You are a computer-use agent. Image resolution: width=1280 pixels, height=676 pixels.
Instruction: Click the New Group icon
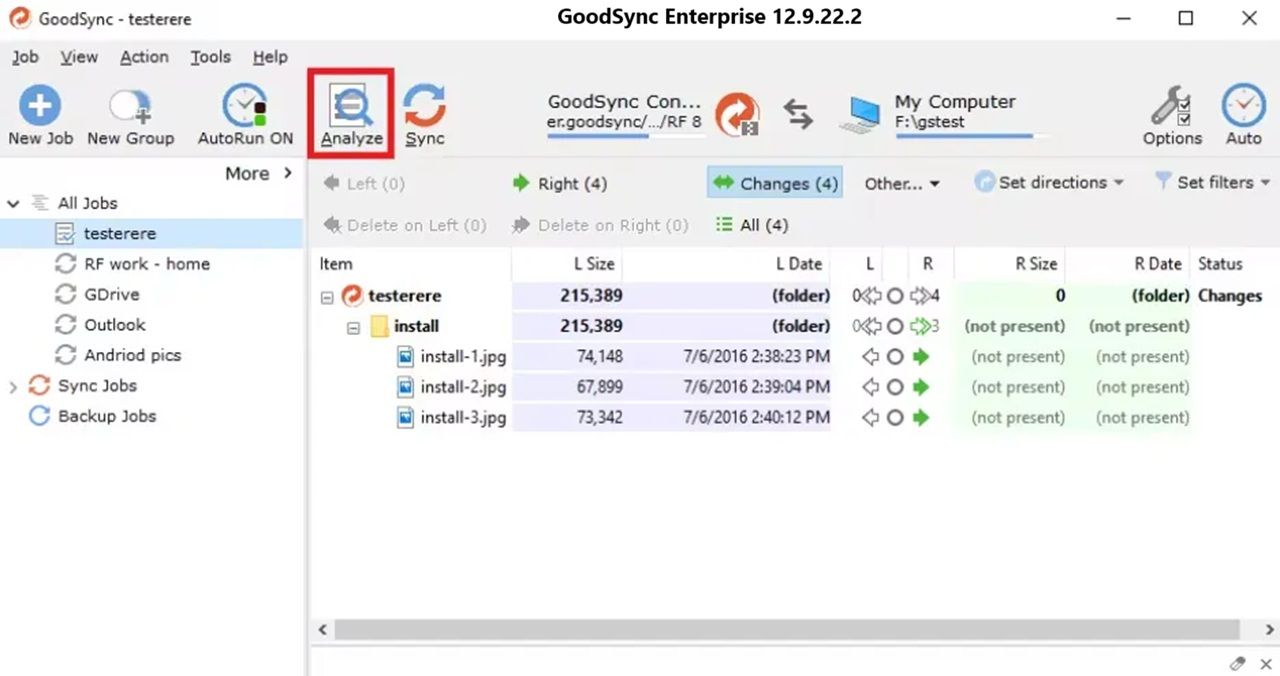[130, 106]
